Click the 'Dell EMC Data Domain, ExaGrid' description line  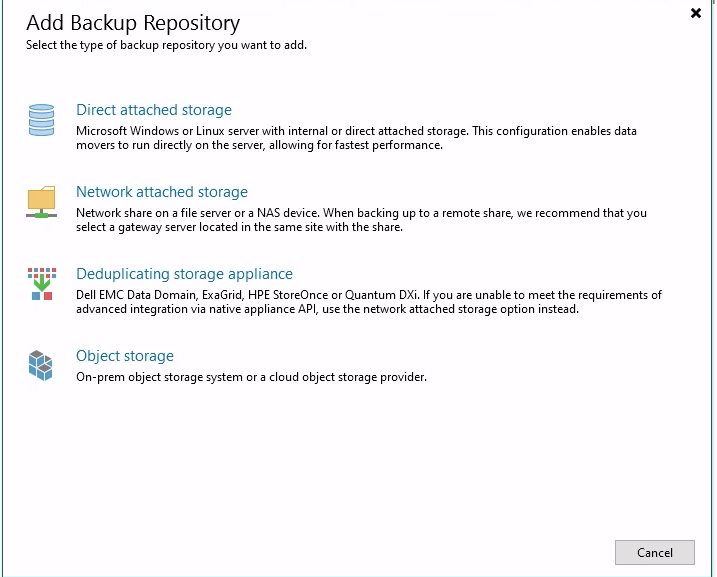[369, 294]
